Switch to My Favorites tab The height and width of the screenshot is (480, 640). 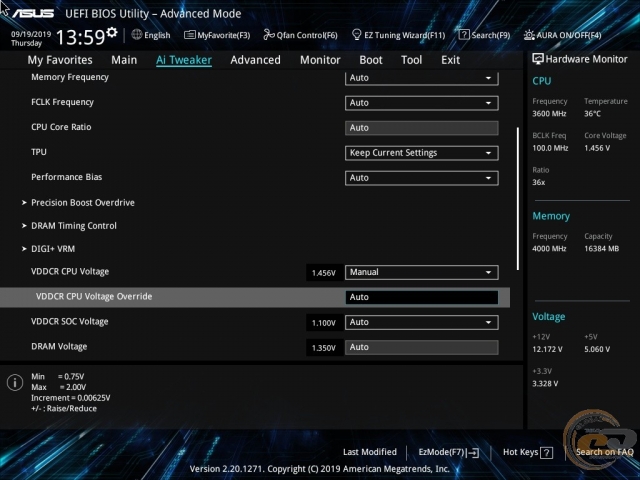coord(60,60)
